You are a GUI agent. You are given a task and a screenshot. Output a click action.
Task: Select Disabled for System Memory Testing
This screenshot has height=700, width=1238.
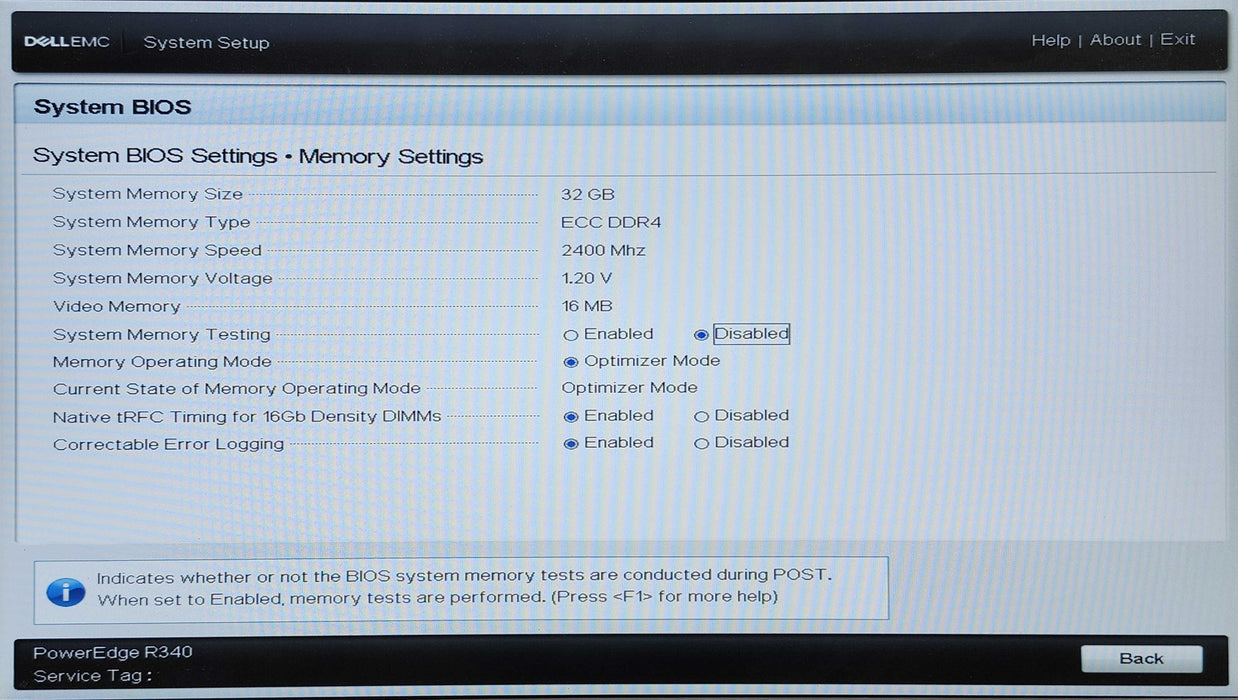point(701,335)
